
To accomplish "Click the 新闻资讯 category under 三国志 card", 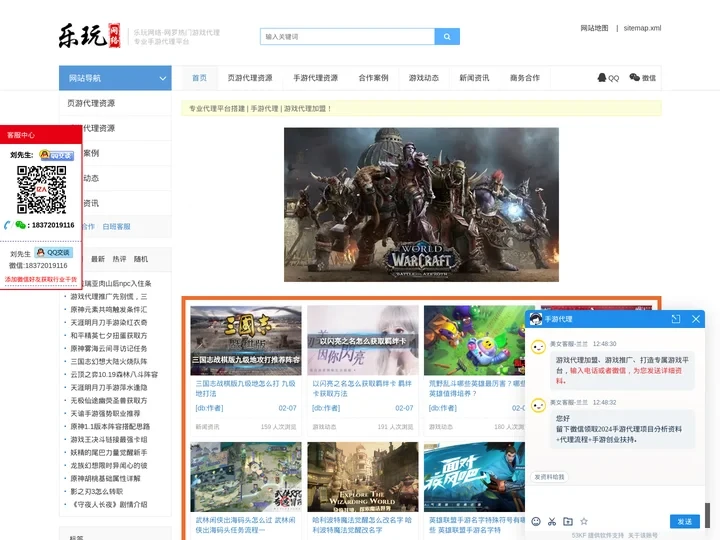I will [208, 427].
